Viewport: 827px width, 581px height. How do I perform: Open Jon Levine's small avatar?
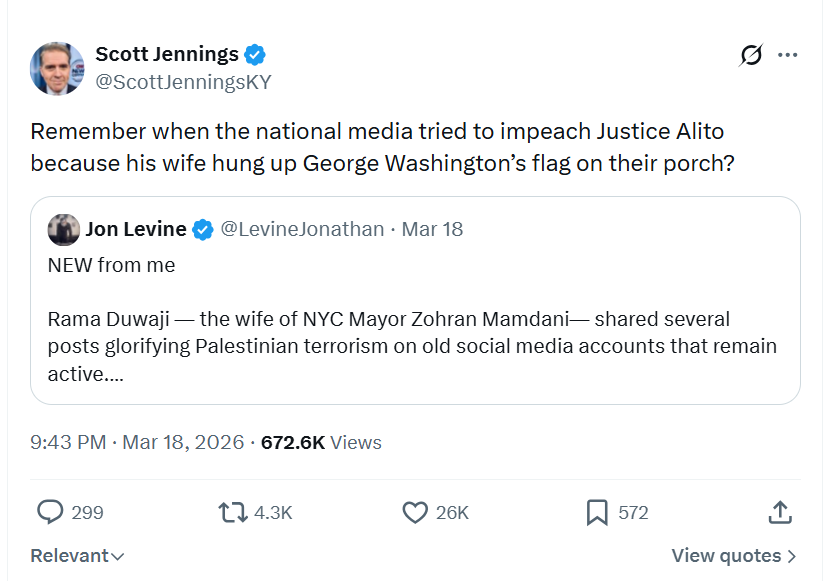(64, 229)
